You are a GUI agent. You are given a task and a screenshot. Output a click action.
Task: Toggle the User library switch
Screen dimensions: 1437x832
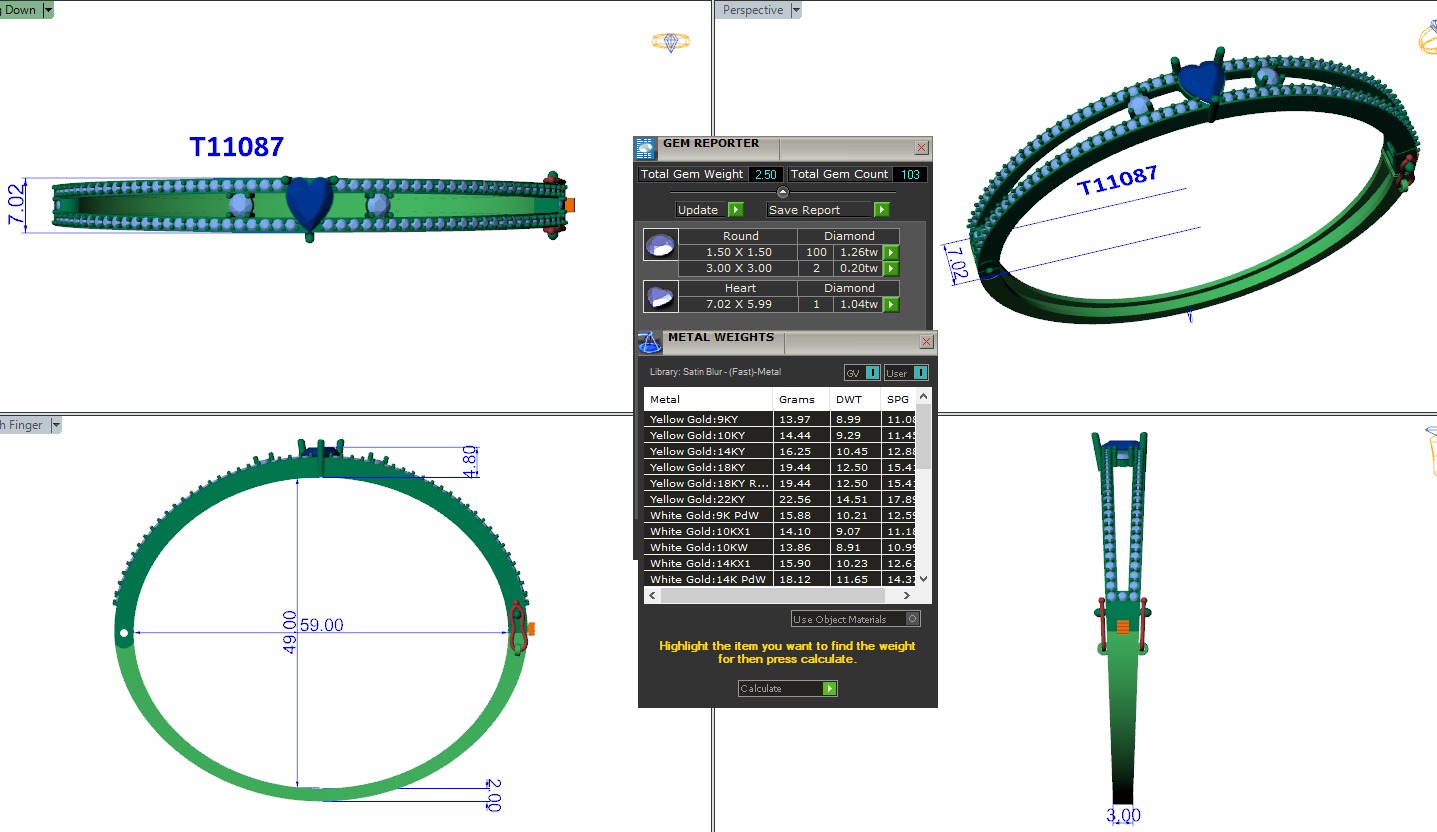920,373
